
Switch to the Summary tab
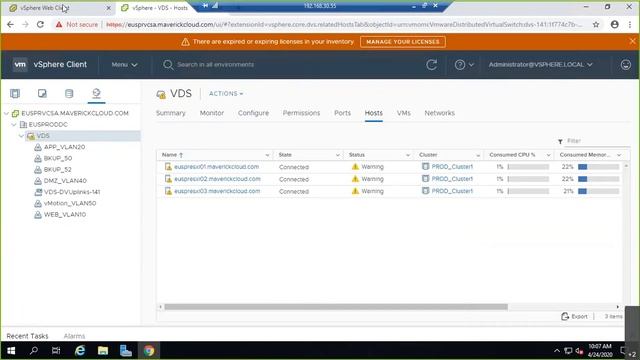[171, 113]
